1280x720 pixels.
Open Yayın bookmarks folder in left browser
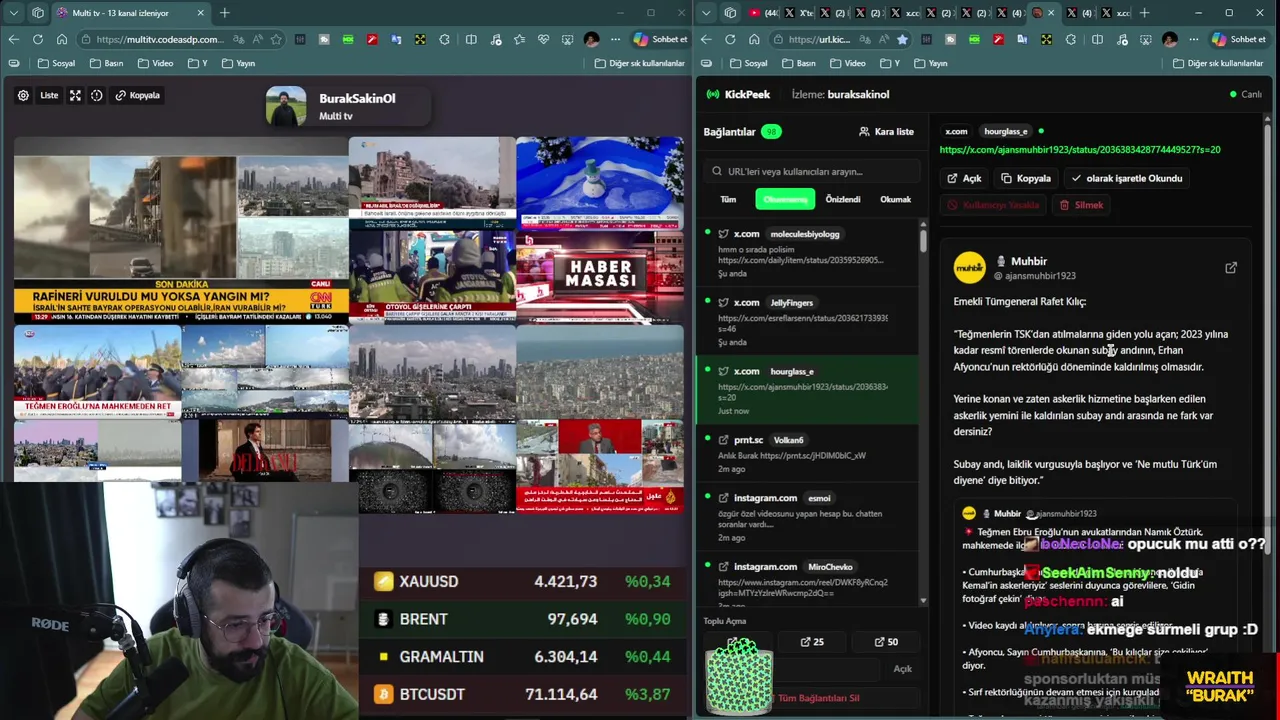pyautogui.click(x=238, y=63)
